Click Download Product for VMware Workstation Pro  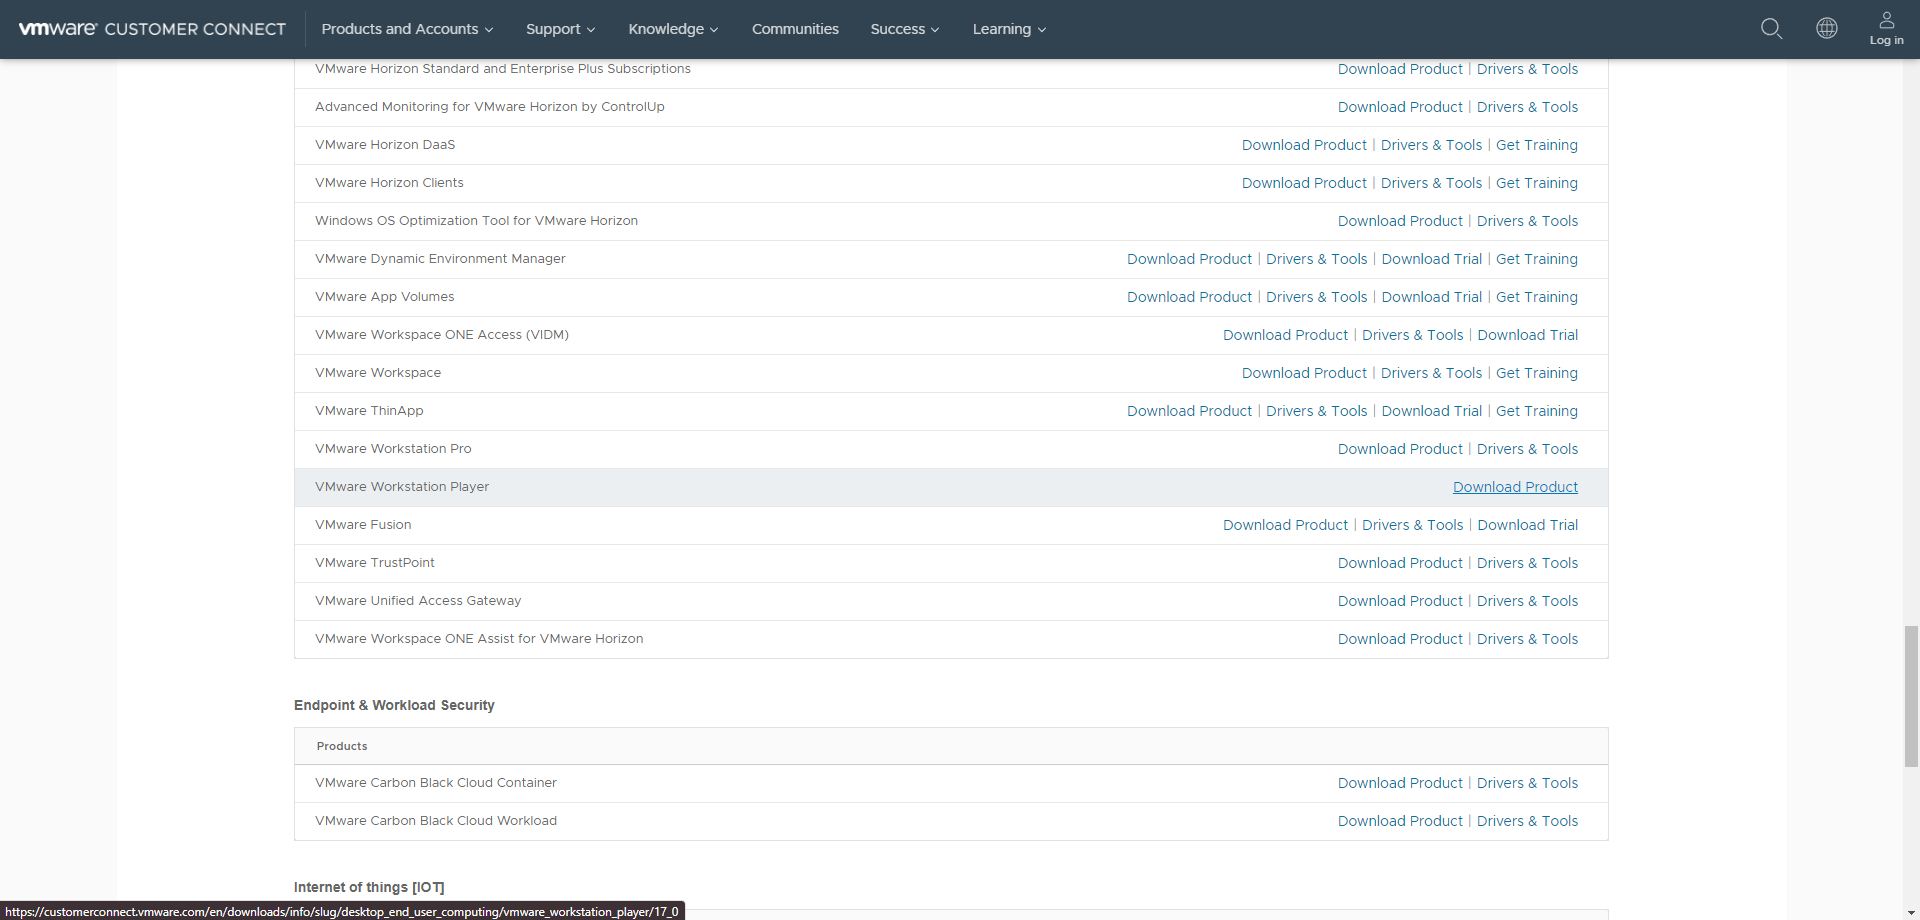1400,449
